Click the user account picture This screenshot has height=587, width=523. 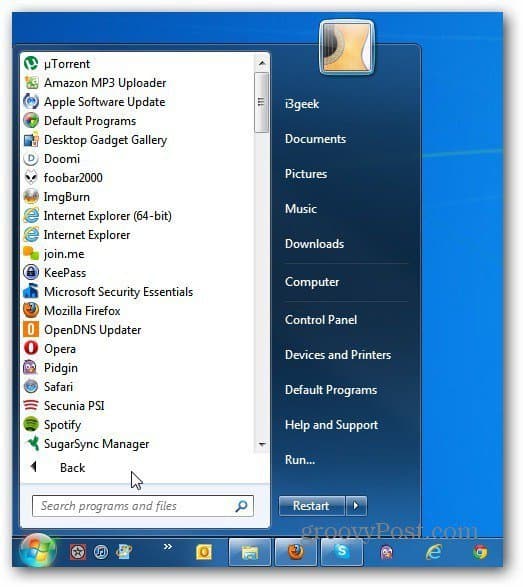pos(347,46)
